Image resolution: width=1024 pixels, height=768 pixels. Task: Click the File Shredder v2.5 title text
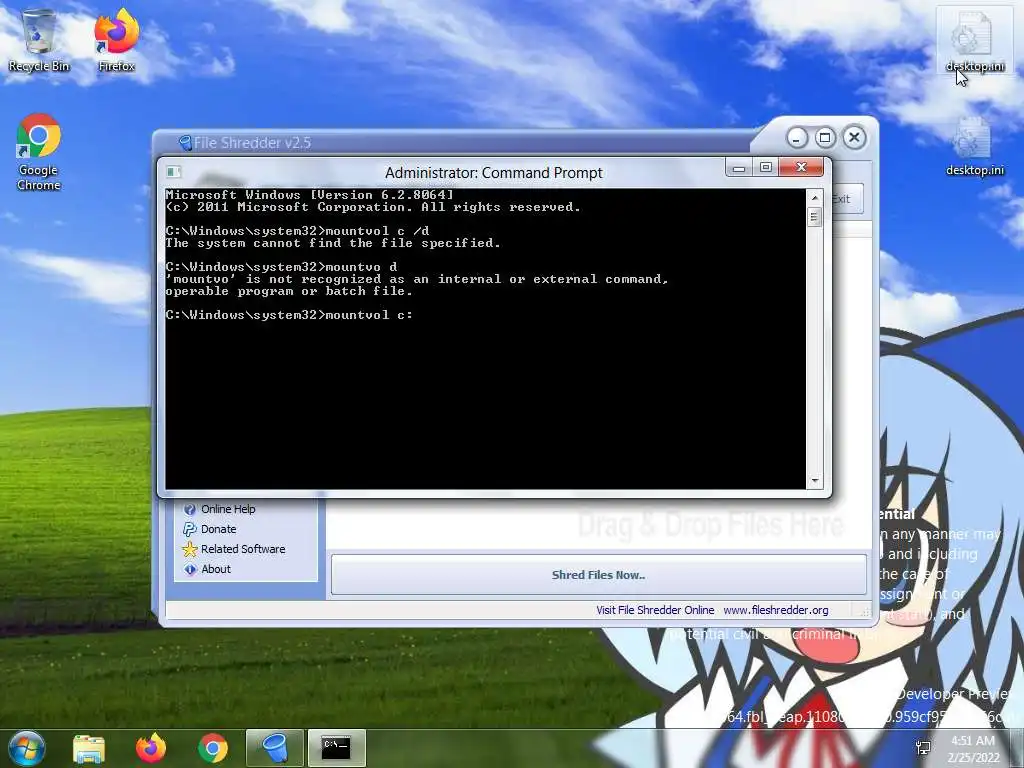tap(252, 142)
